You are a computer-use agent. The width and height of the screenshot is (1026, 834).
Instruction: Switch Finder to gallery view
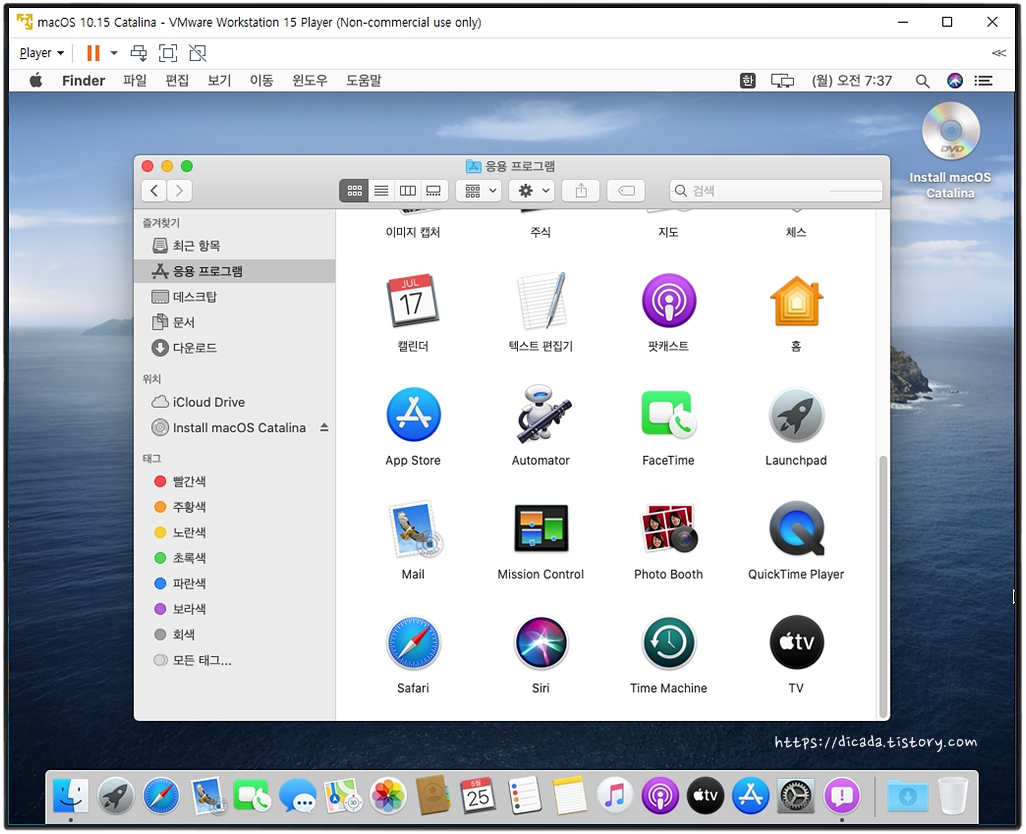[x=434, y=191]
